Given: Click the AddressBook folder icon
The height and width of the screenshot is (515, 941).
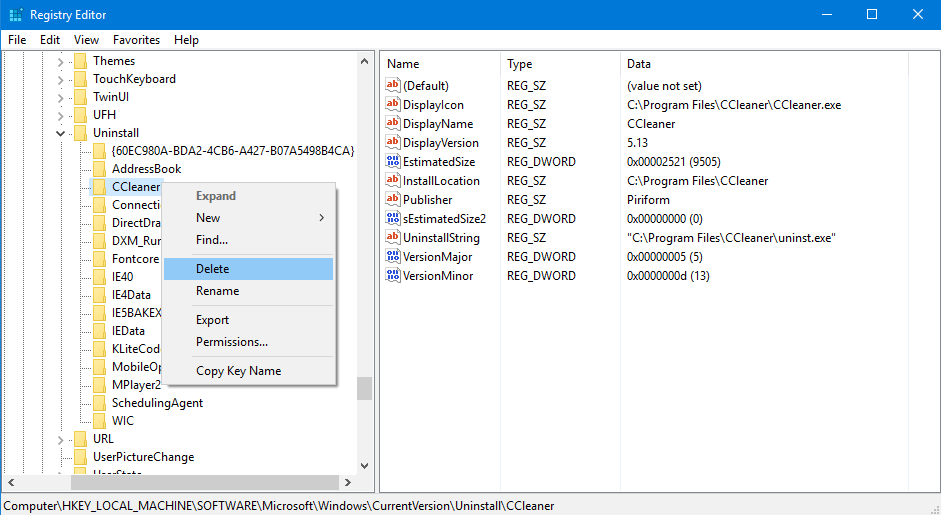Looking at the screenshot, I should (x=100, y=169).
